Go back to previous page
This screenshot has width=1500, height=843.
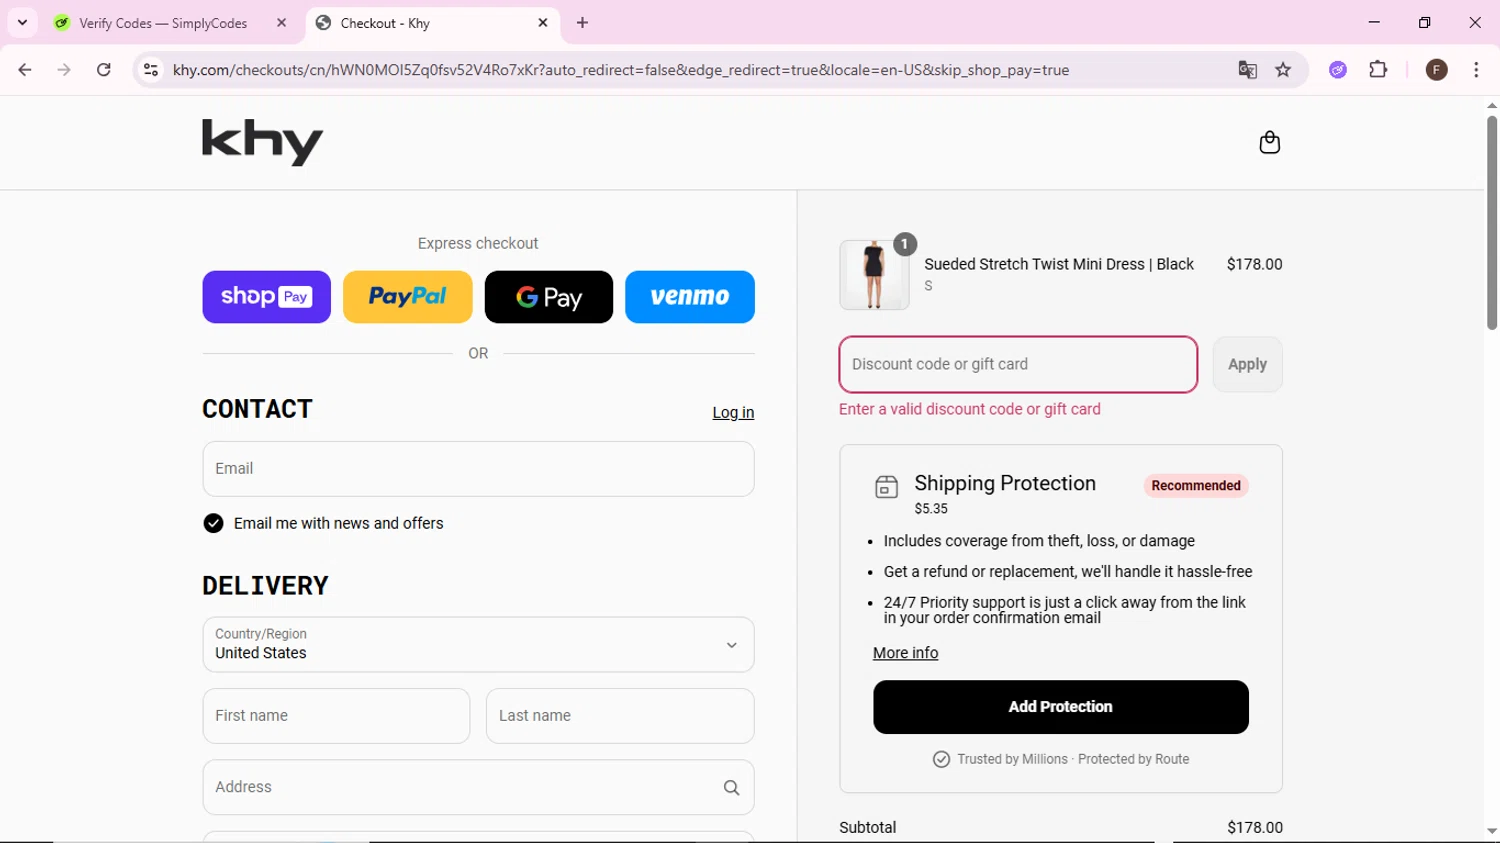coord(25,70)
